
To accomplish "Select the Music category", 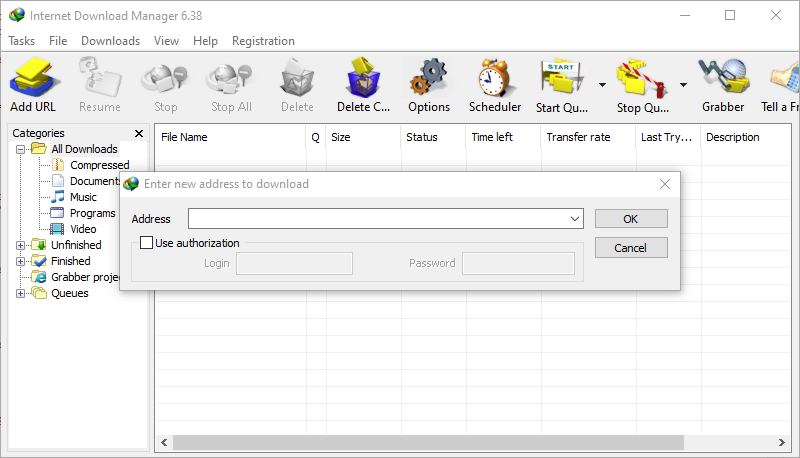I will pyautogui.click(x=83, y=197).
